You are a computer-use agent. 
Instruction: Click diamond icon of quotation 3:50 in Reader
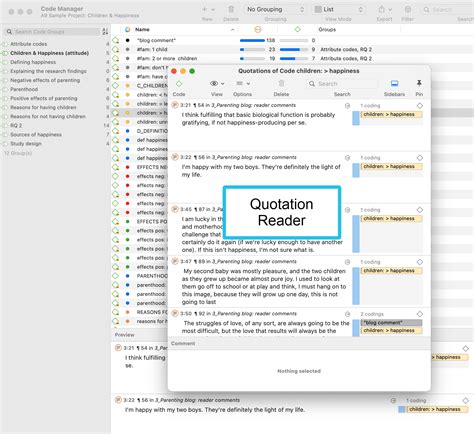[420, 314]
